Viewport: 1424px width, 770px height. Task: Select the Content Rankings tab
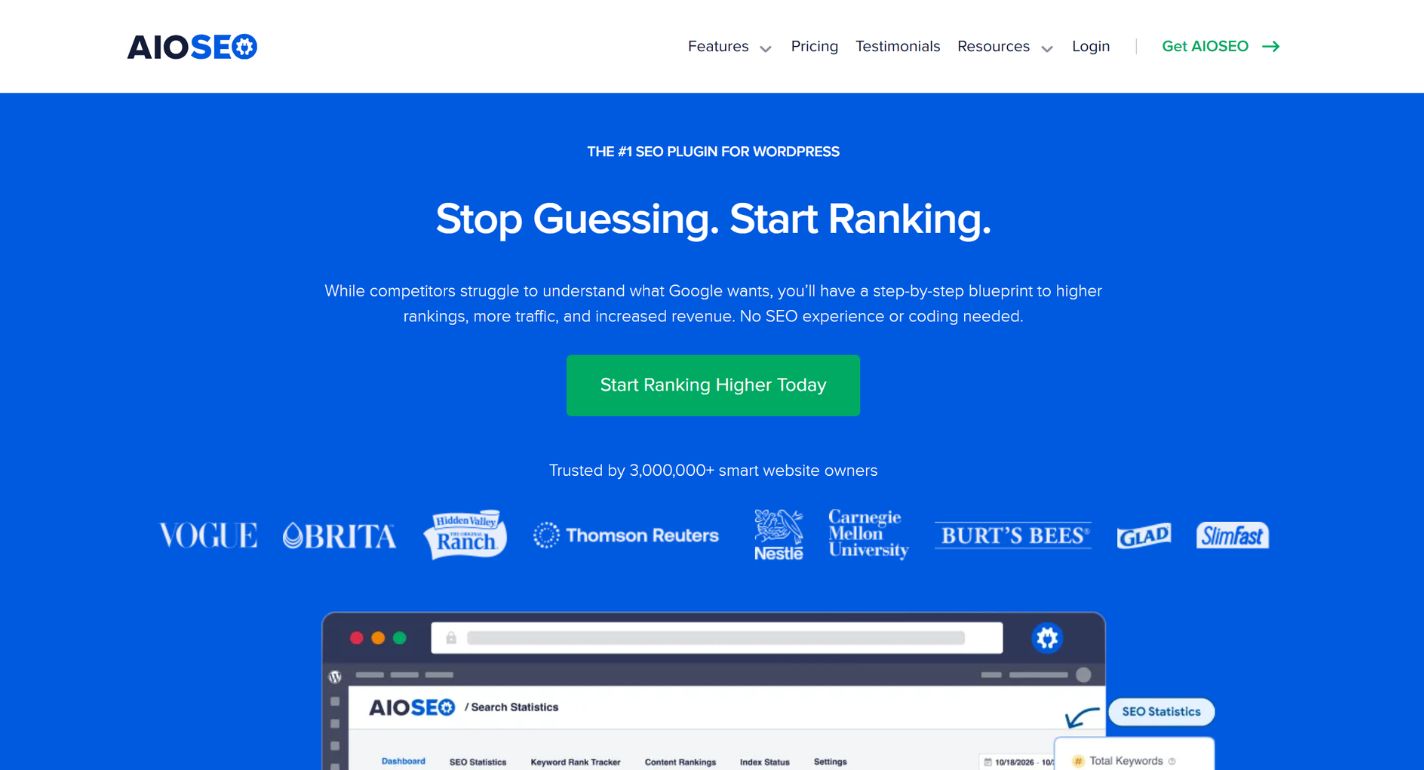coord(680,762)
